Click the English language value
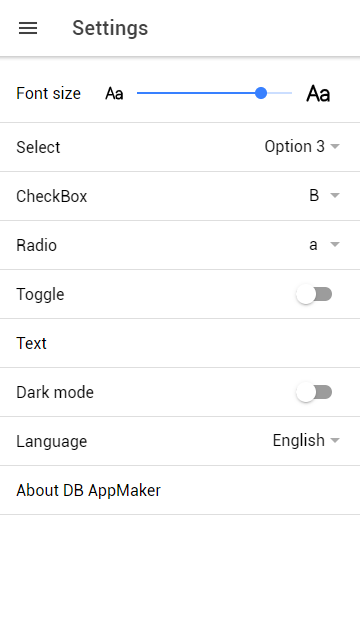The width and height of the screenshot is (360, 640). 299,440
